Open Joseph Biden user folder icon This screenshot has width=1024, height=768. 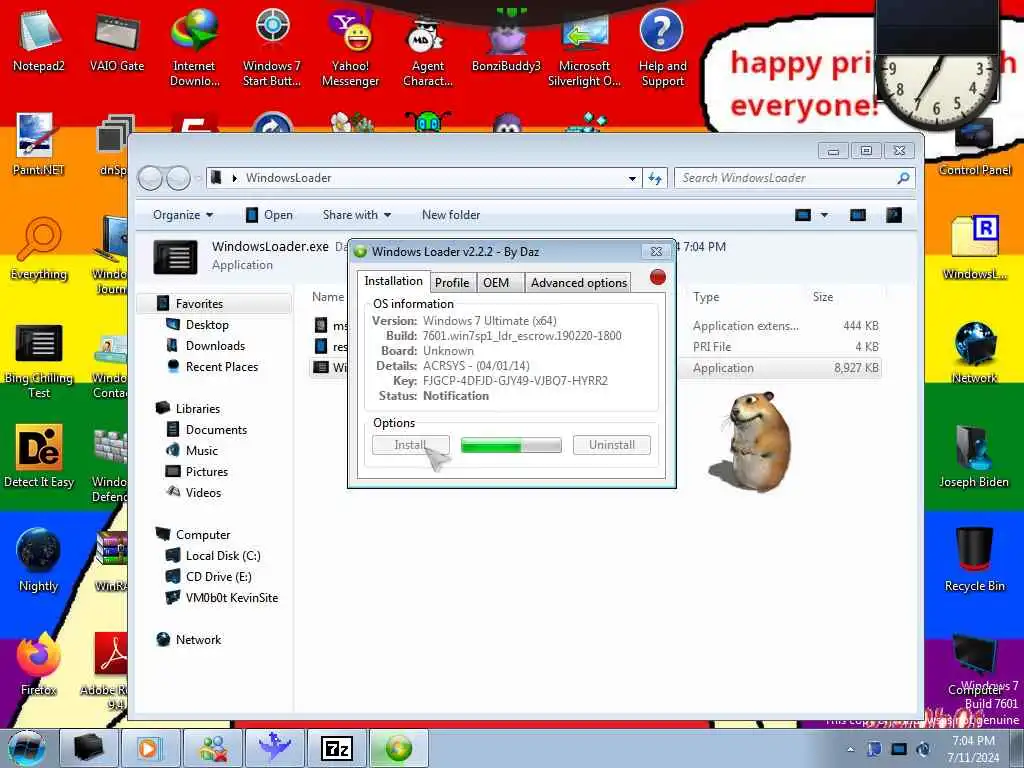click(x=974, y=456)
